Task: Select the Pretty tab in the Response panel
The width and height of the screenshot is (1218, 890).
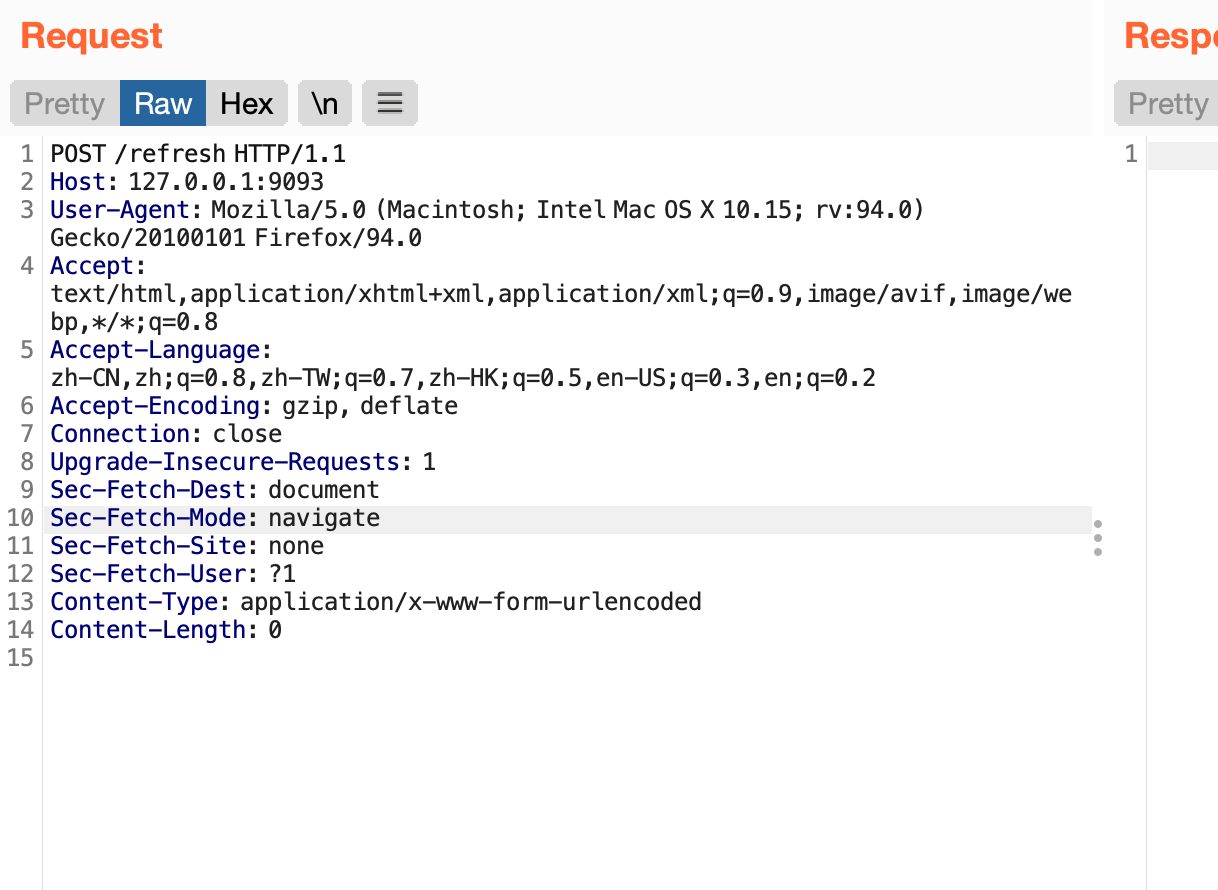Action: pyautogui.click(x=1168, y=104)
